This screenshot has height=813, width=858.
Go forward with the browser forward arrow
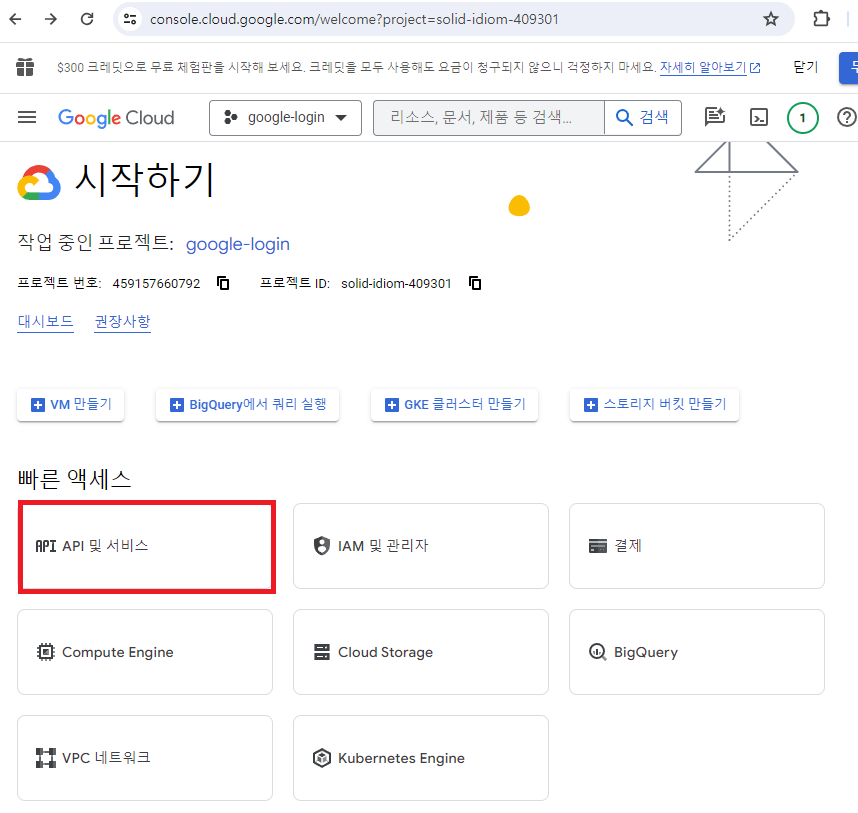(51, 19)
